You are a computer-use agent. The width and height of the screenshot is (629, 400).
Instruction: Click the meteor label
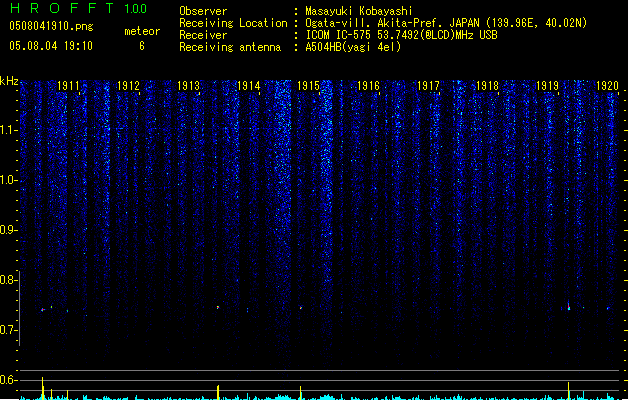pyautogui.click(x=142, y=31)
